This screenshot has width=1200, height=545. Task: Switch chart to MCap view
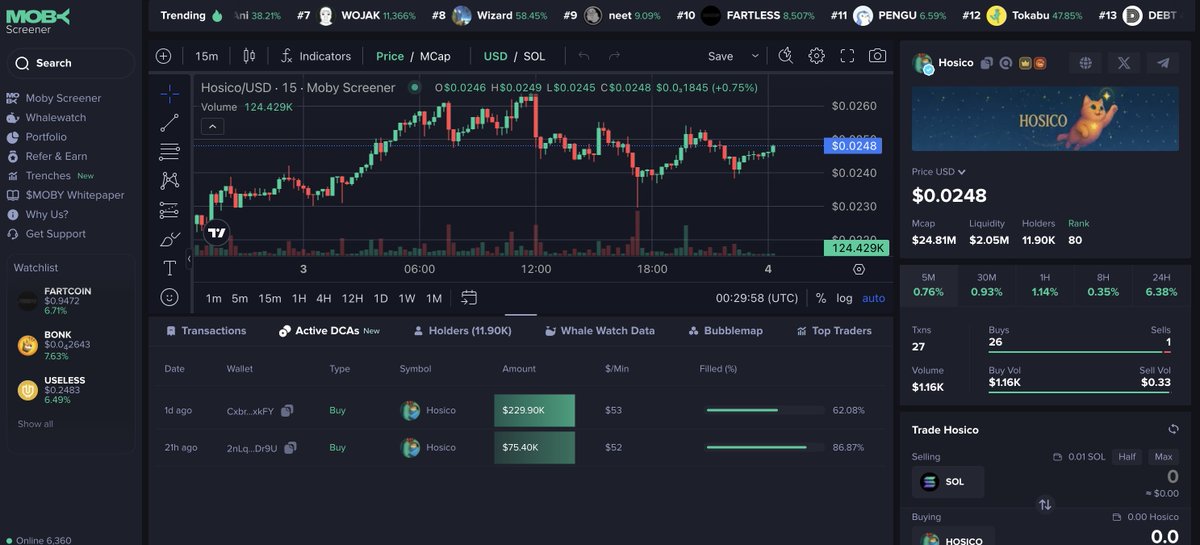(435, 56)
